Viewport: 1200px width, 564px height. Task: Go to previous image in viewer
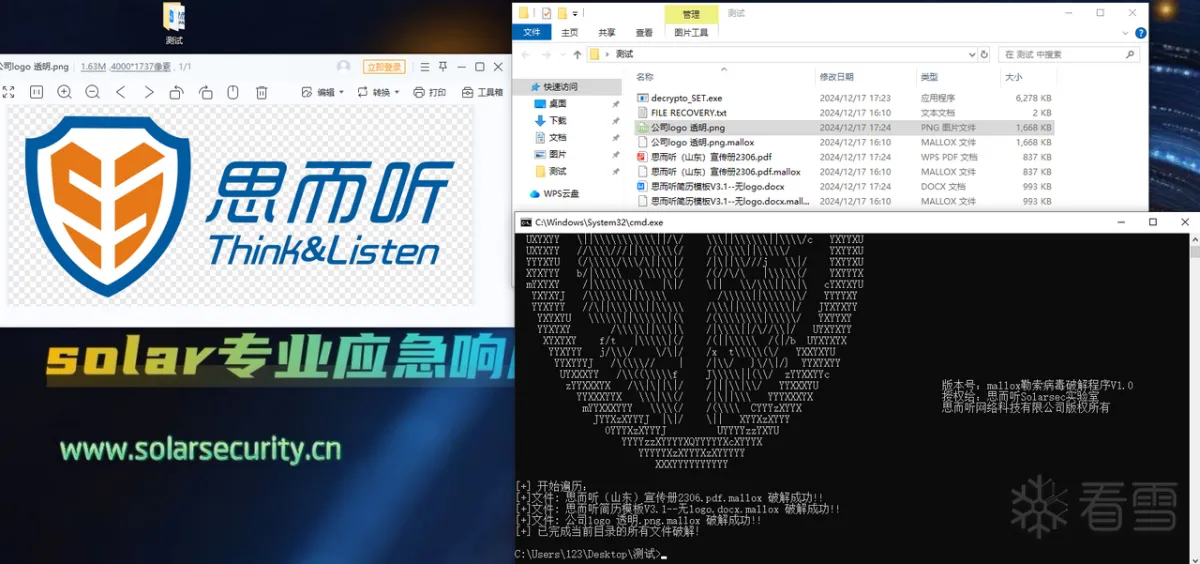(120, 92)
